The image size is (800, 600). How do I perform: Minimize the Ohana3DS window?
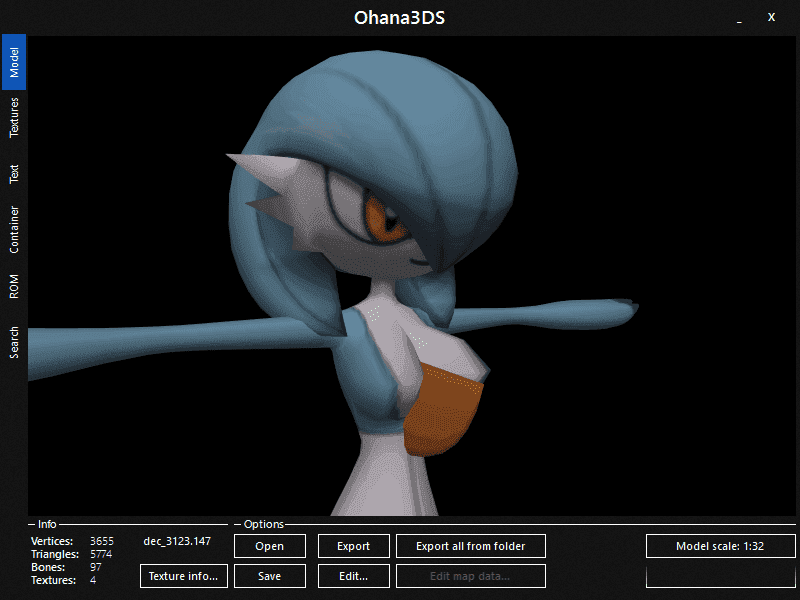(739, 18)
